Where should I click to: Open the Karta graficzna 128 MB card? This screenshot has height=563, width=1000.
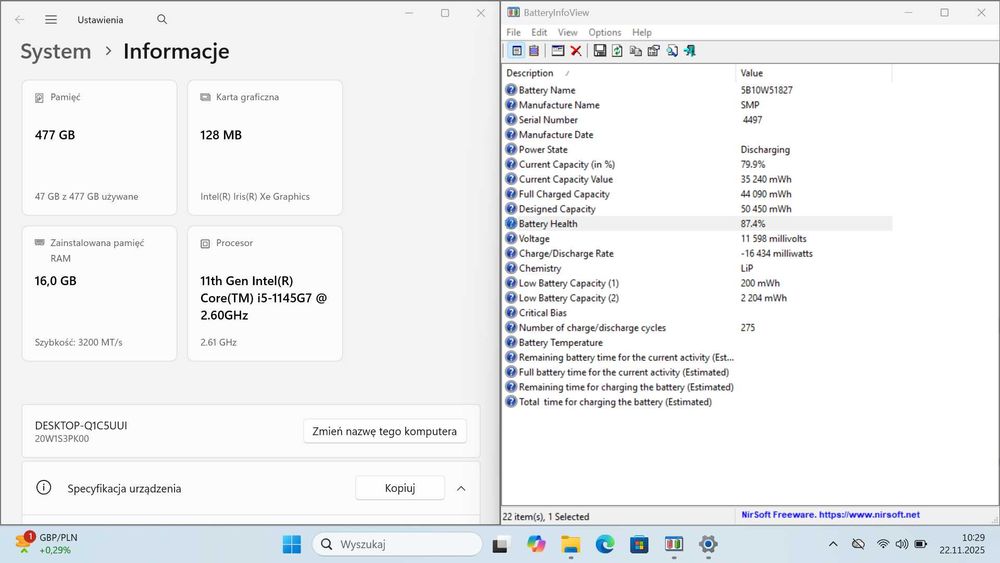coord(265,147)
